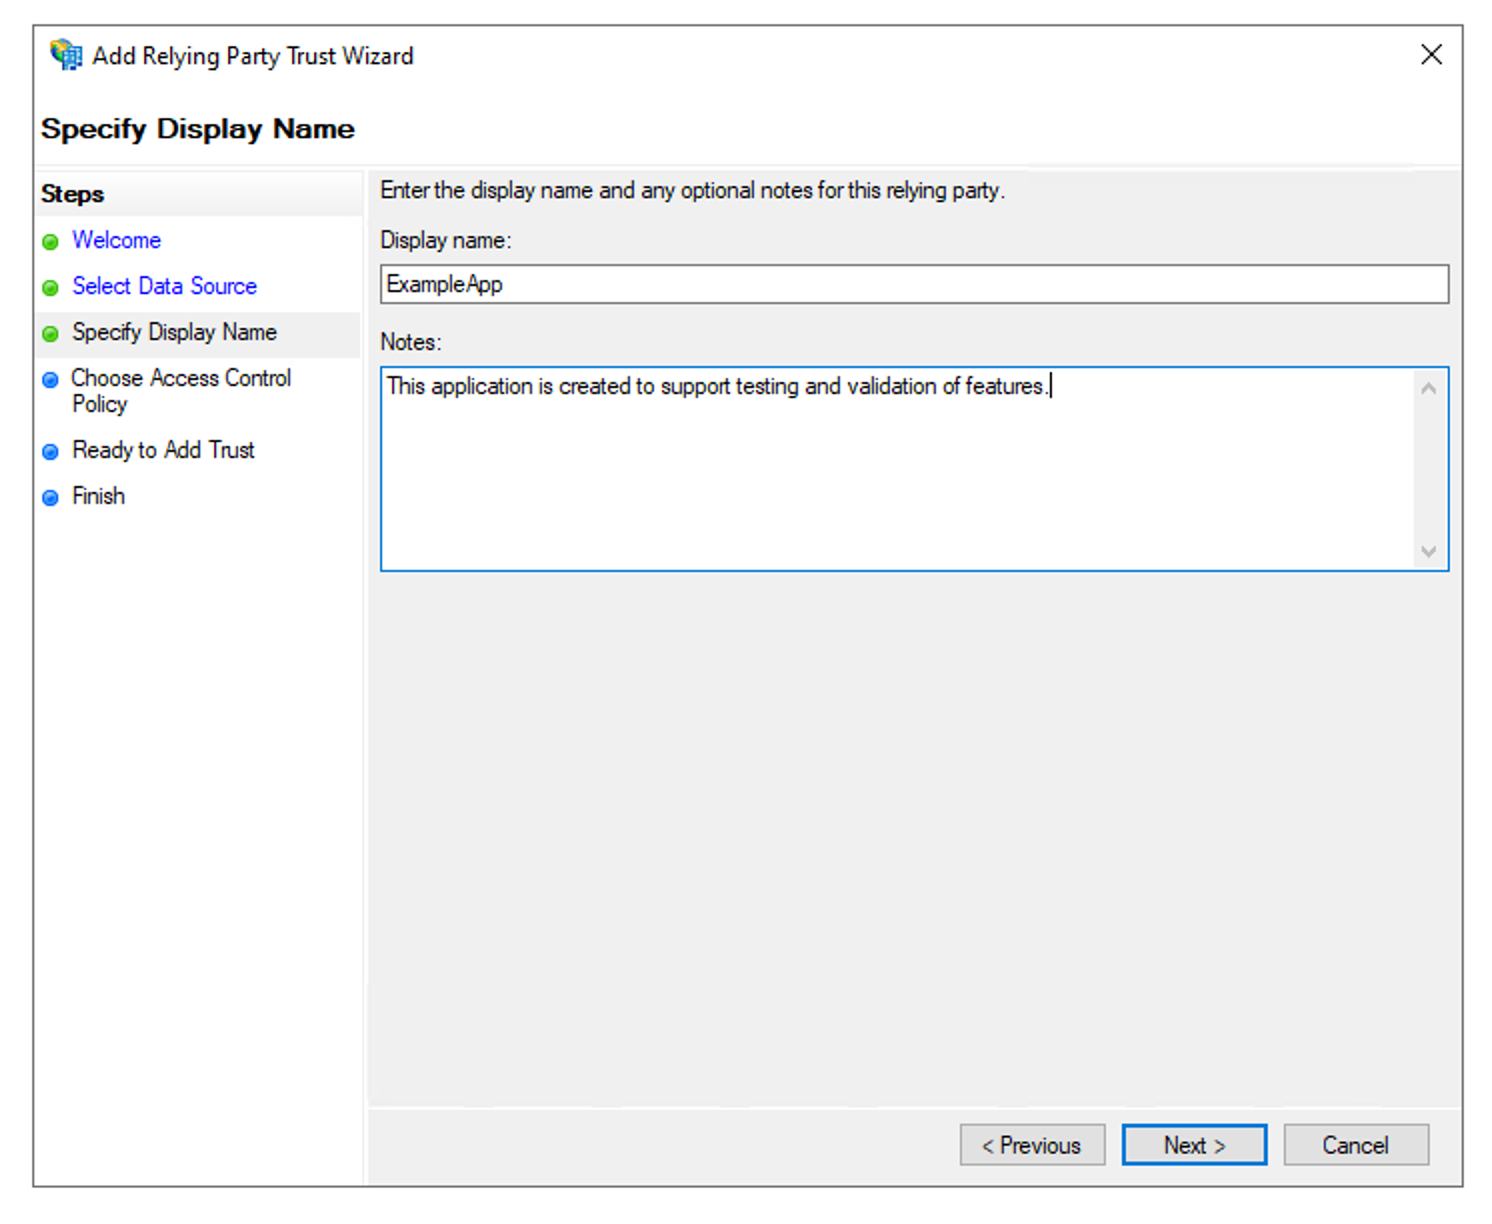Select the Steps panel header
The image size is (1492, 1224).
coord(71,193)
